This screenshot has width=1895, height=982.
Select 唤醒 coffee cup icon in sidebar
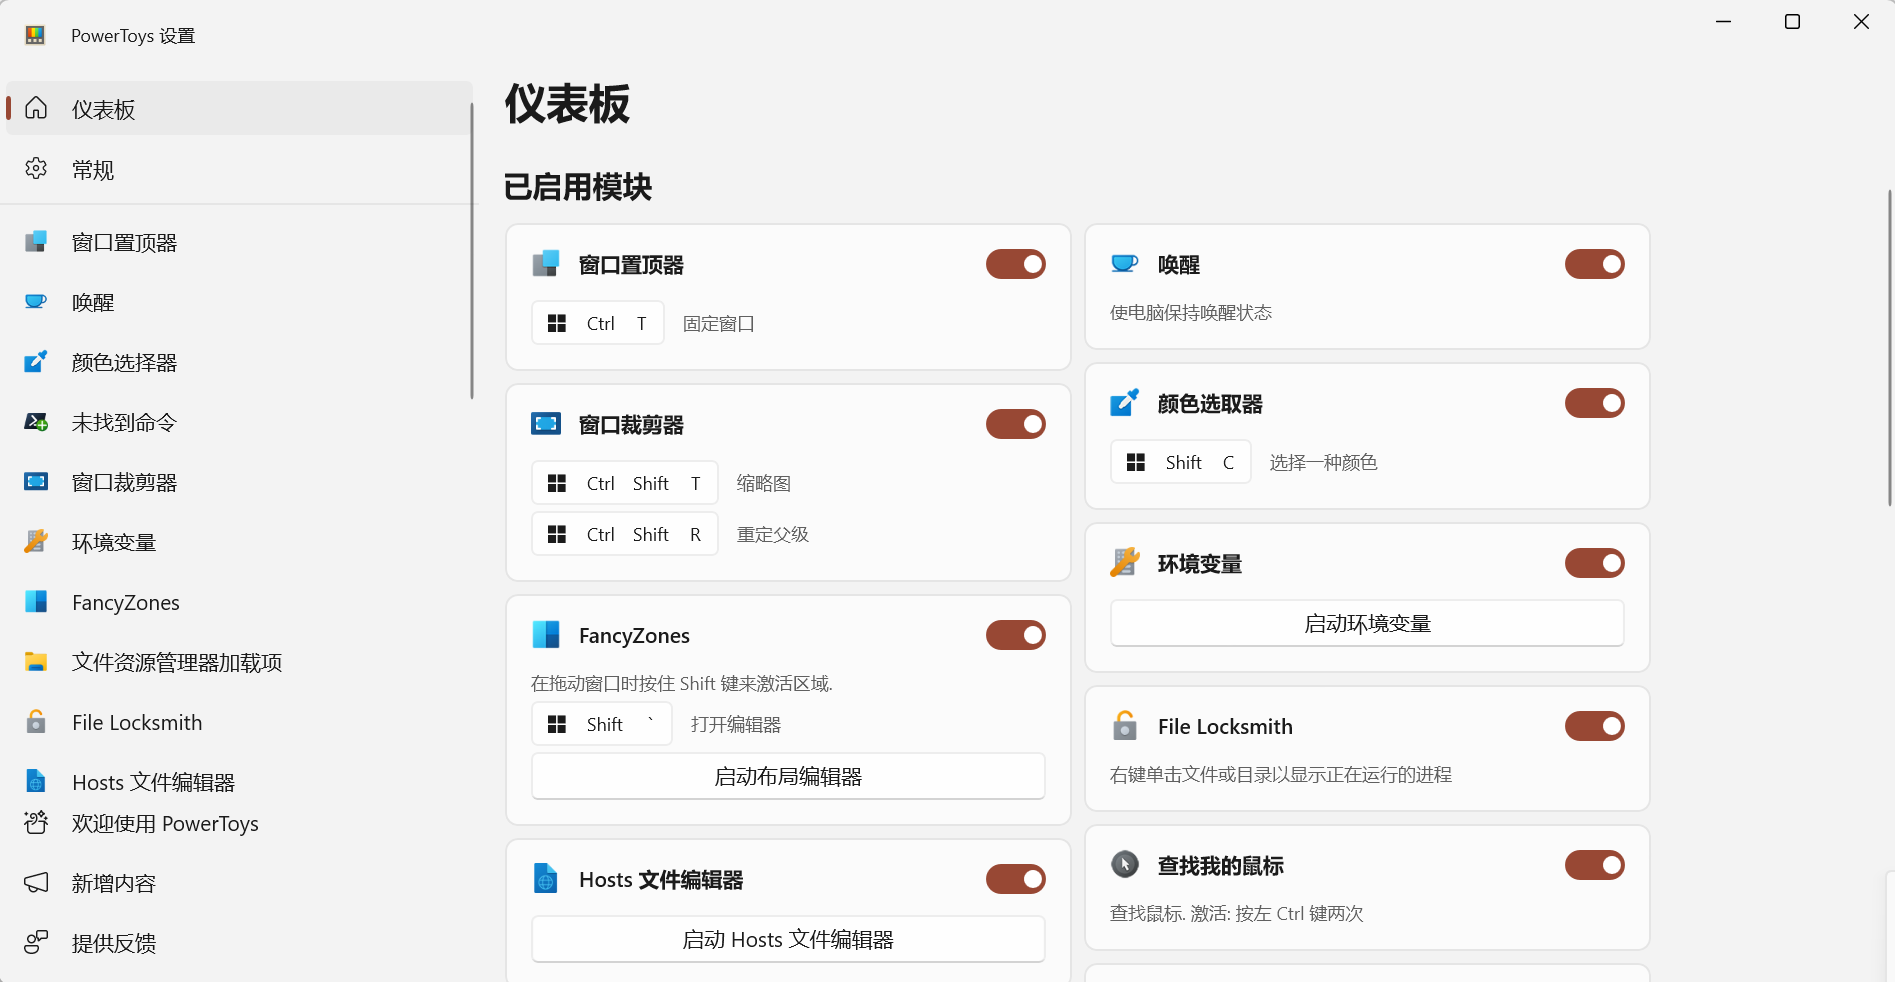pos(36,301)
